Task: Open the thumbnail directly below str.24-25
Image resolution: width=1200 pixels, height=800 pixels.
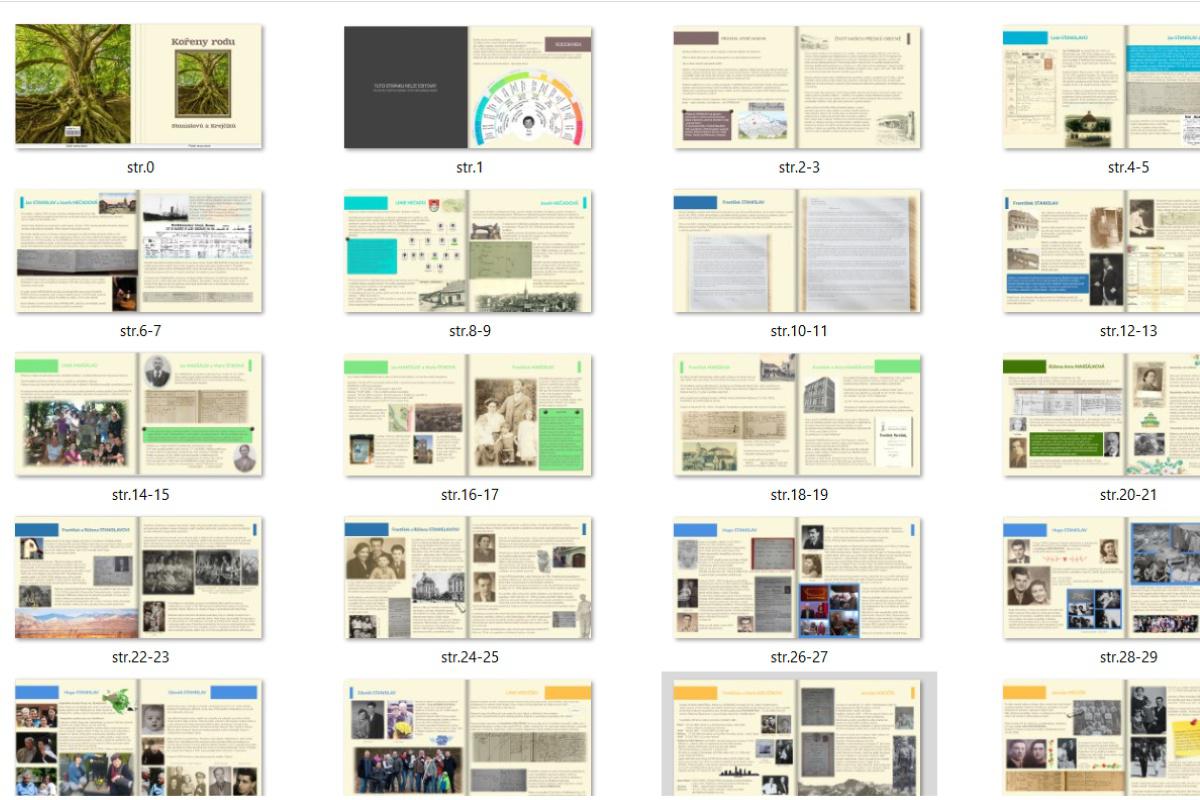Action: [468, 738]
